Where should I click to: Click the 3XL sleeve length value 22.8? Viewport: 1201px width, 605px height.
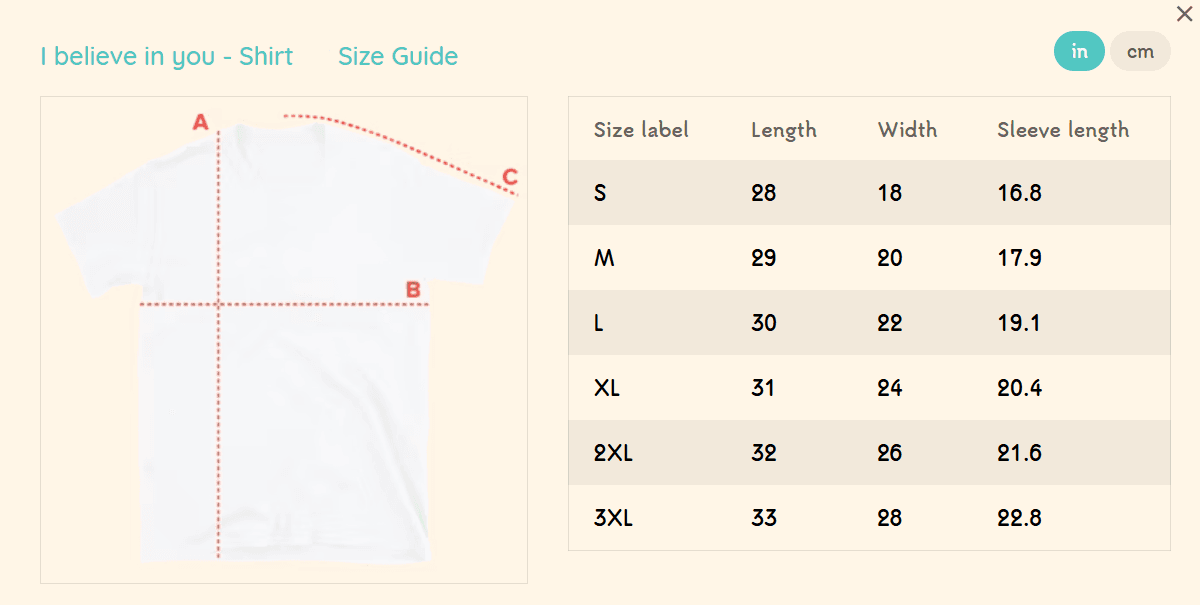[1020, 518]
